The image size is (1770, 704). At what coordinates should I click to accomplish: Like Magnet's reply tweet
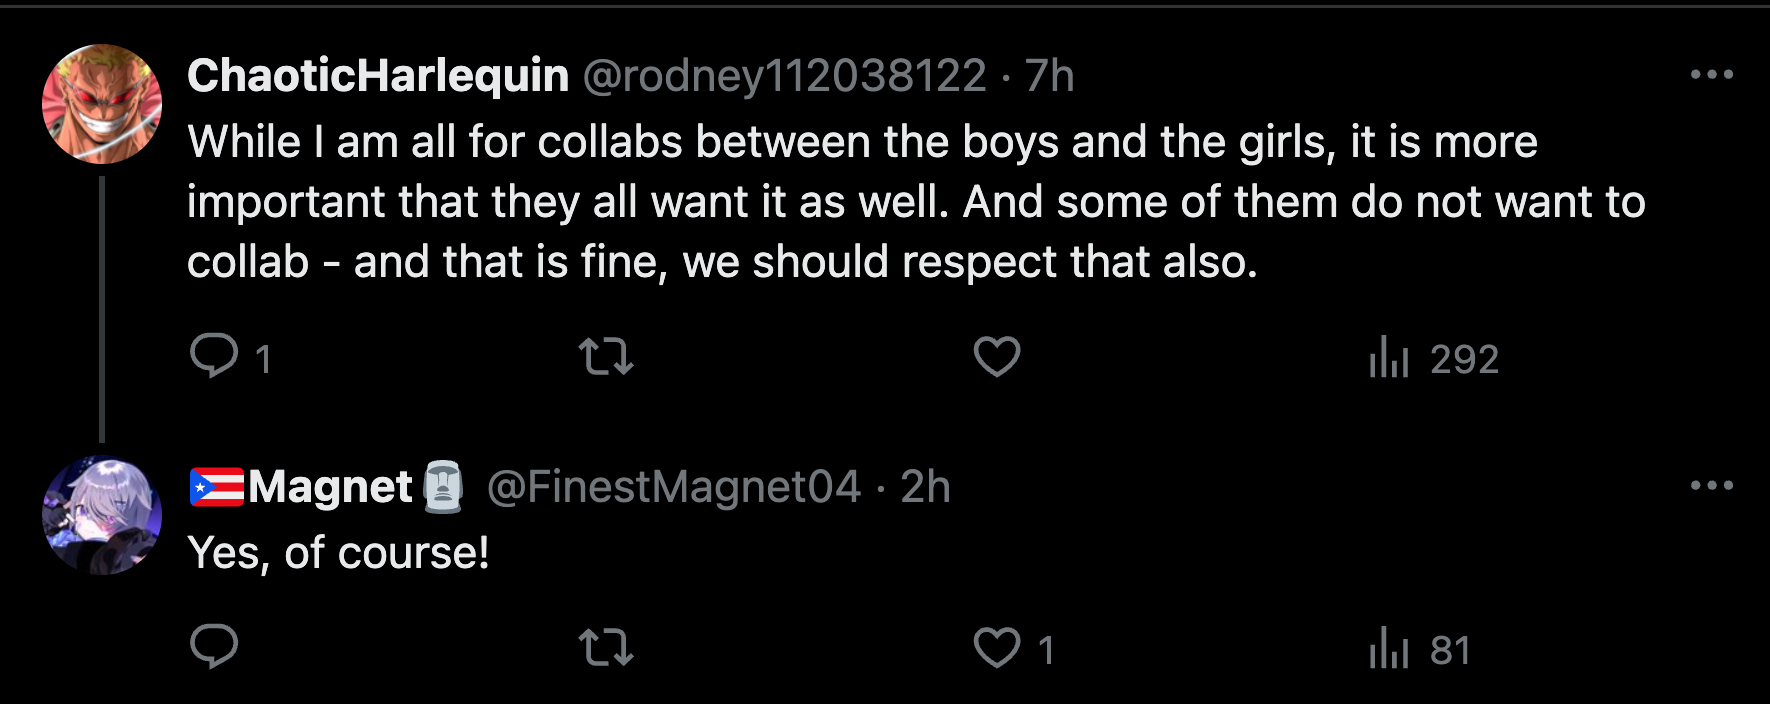pos(997,648)
